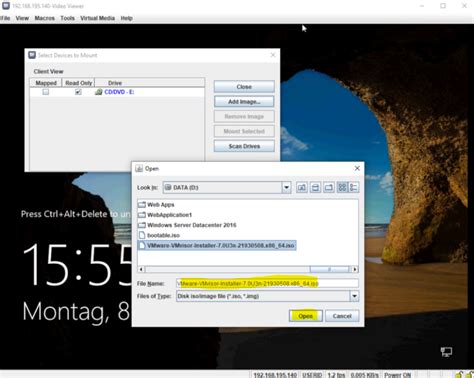Click the Remove Image button
This screenshot has height=378, width=474.
click(x=244, y=116)
